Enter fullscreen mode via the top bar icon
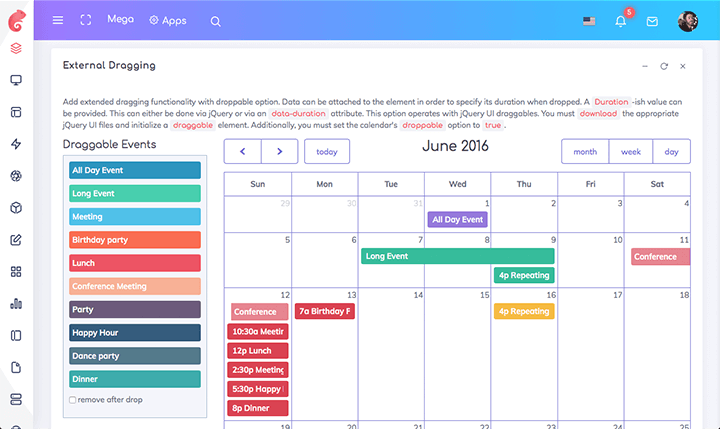This screenshot has height=429, width=720. point(86,20)
